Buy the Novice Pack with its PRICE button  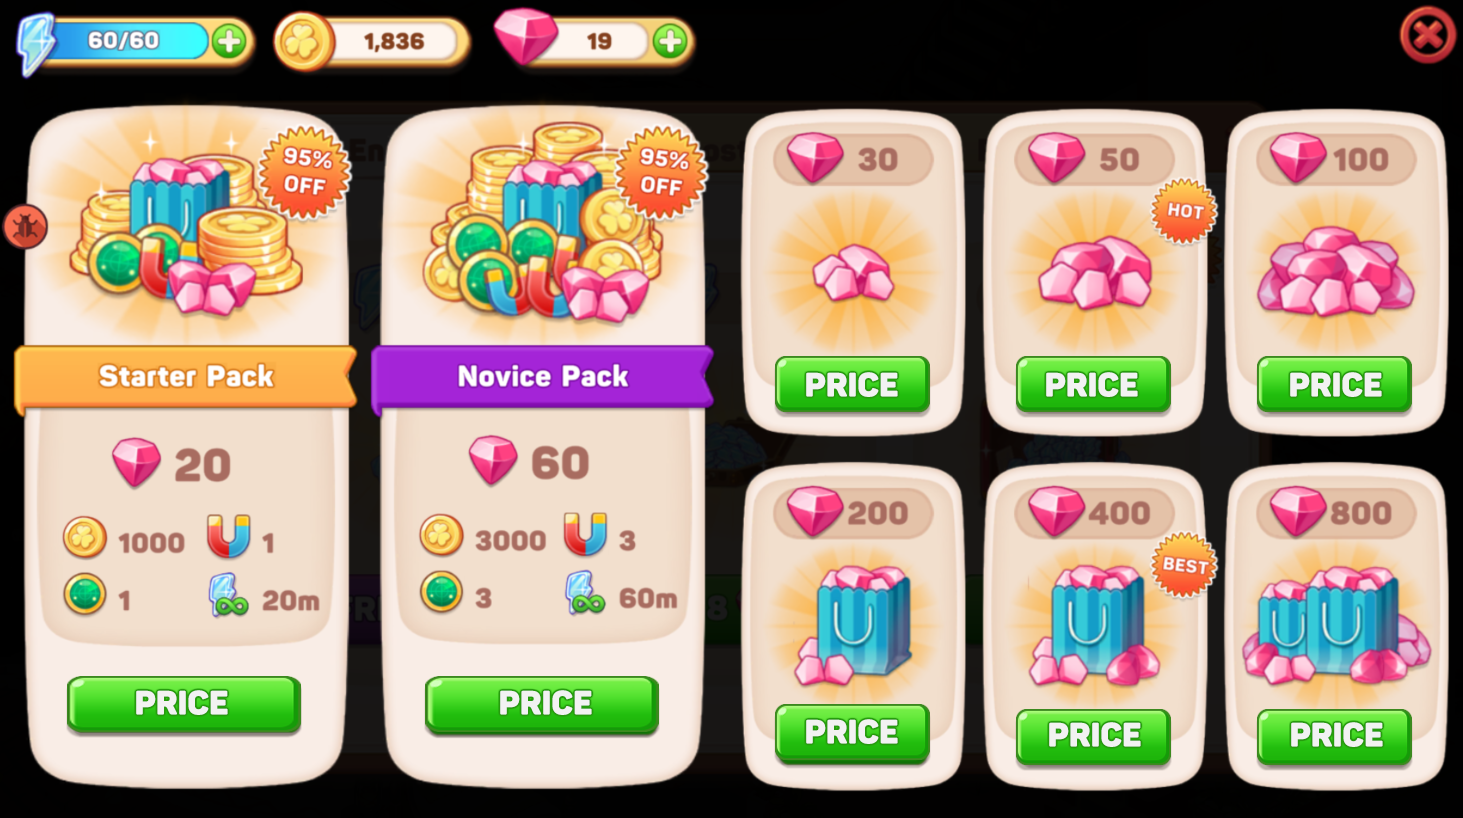pos(541,704)
